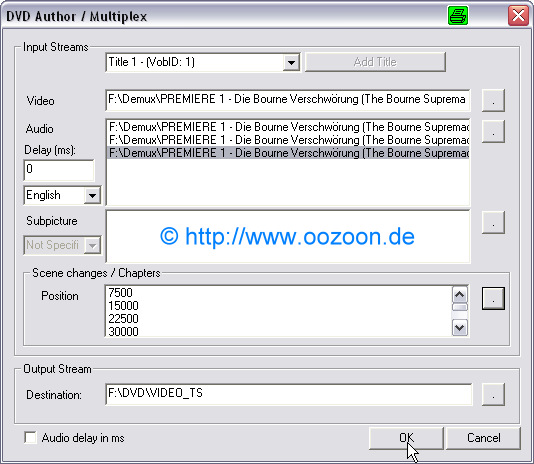Image resolution: width=534 pixels, height=464 pixels.
Task: Browse for Video input file button
Action: [493, 100]
